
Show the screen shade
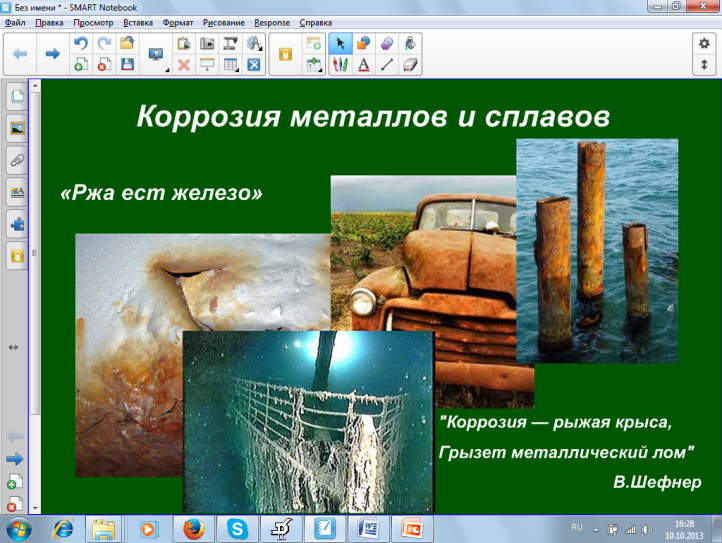tap(207, 64)
